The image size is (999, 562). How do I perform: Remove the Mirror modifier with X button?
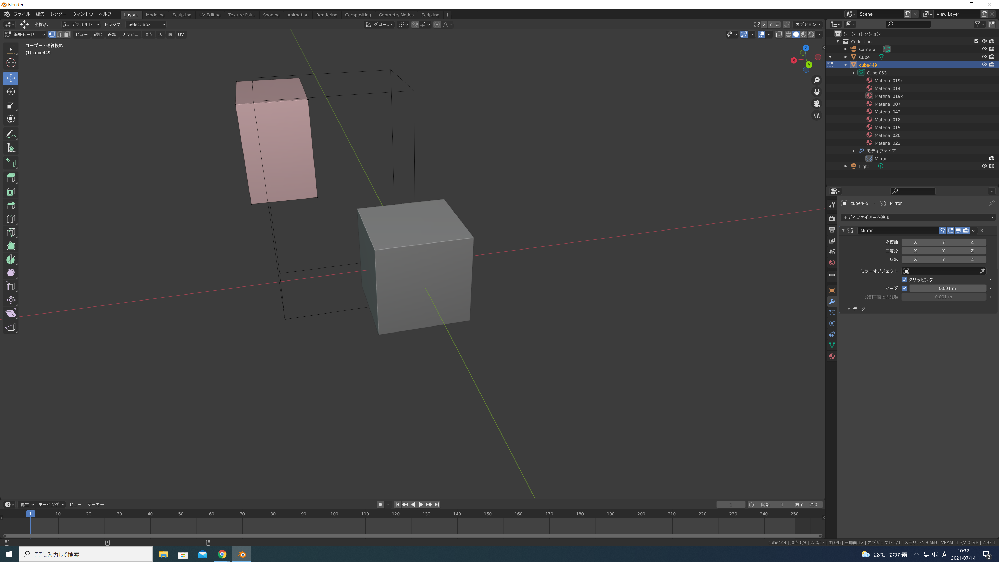[x=982, y=230]
